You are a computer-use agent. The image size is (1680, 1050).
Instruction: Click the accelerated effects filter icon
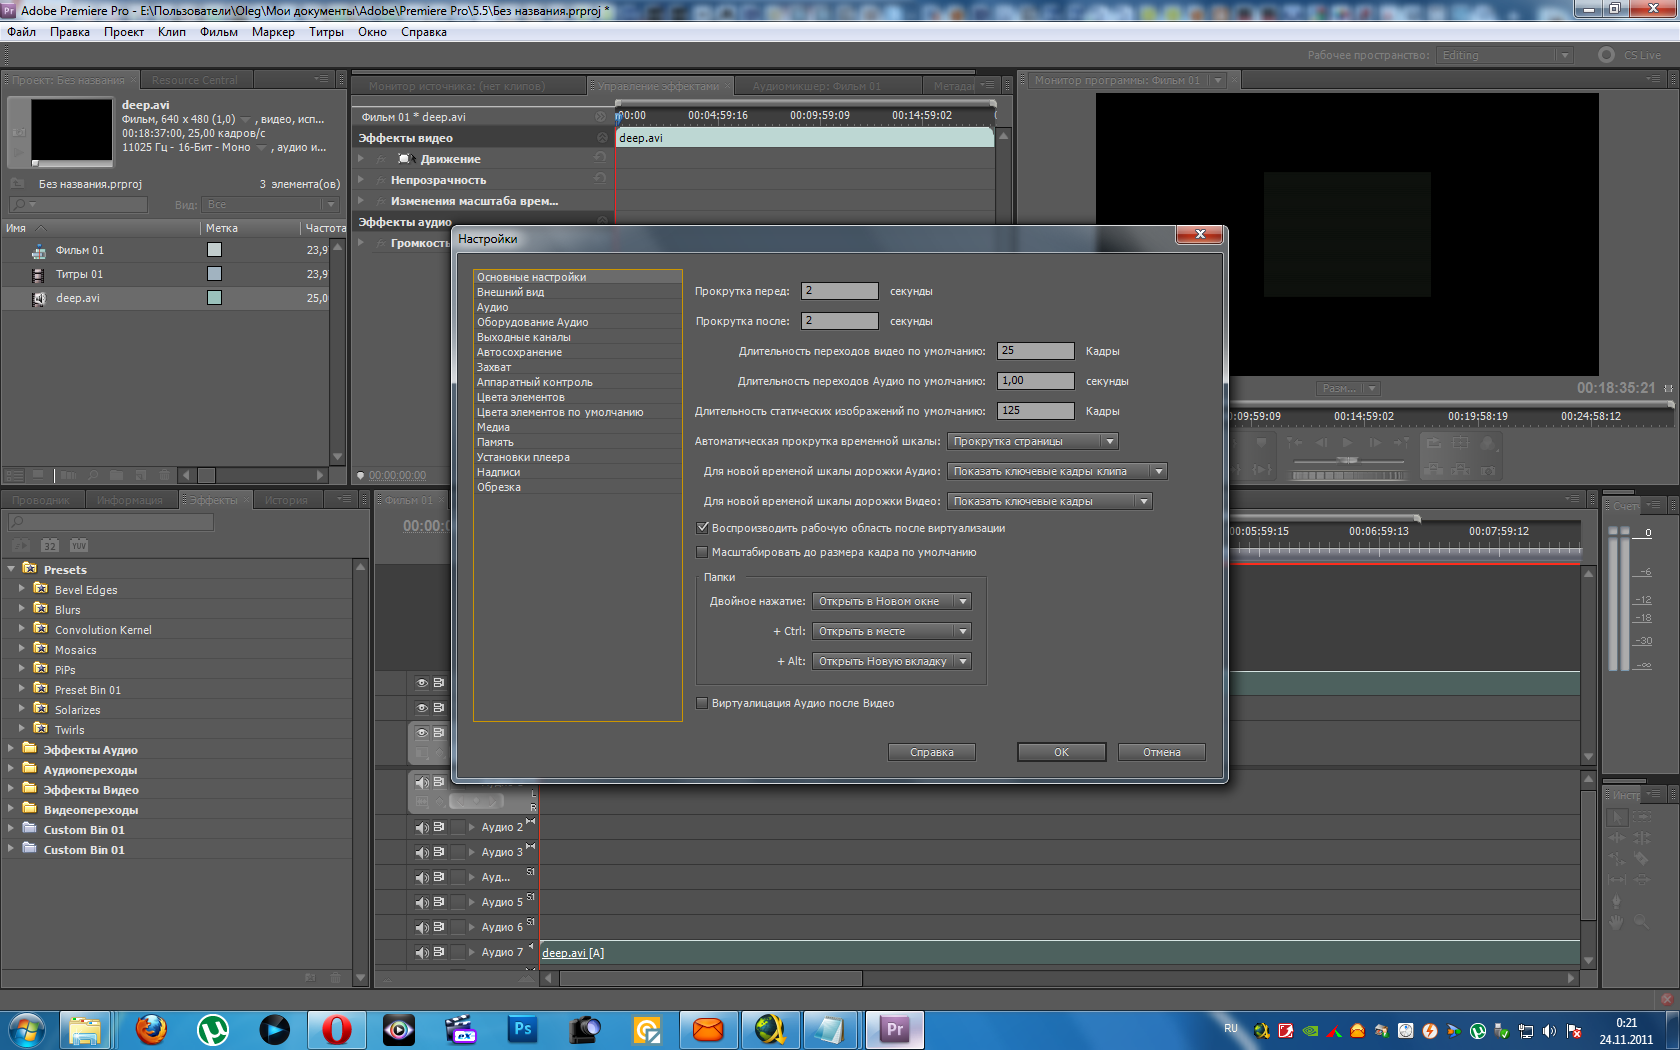click(21, 545)
